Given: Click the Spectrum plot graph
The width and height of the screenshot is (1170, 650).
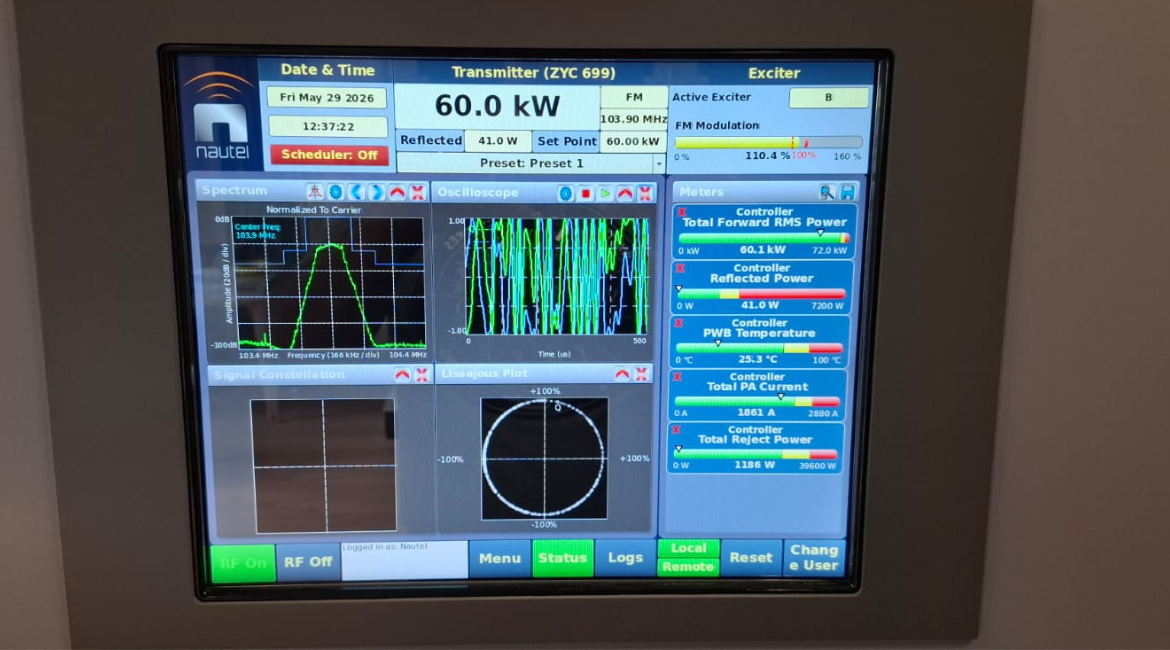Looking at the screenshot, I should (x=330, y=283).
